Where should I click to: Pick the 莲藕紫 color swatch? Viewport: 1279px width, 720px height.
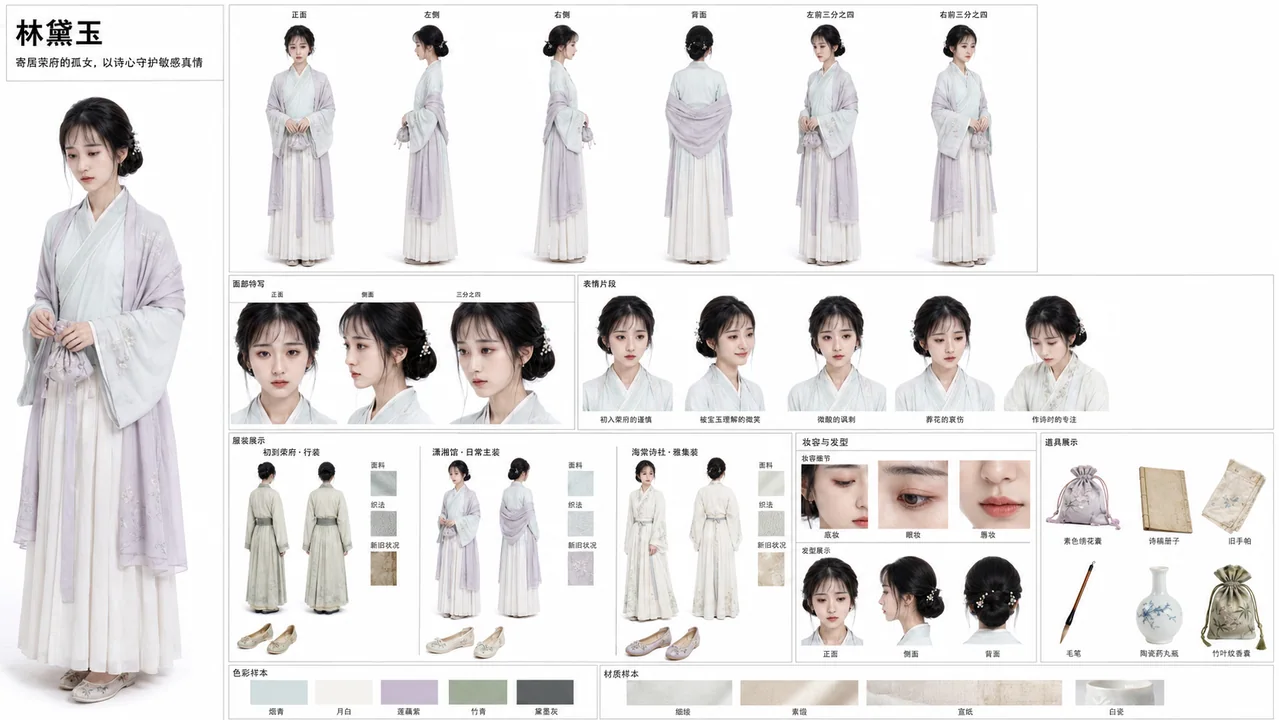(409, 692)
